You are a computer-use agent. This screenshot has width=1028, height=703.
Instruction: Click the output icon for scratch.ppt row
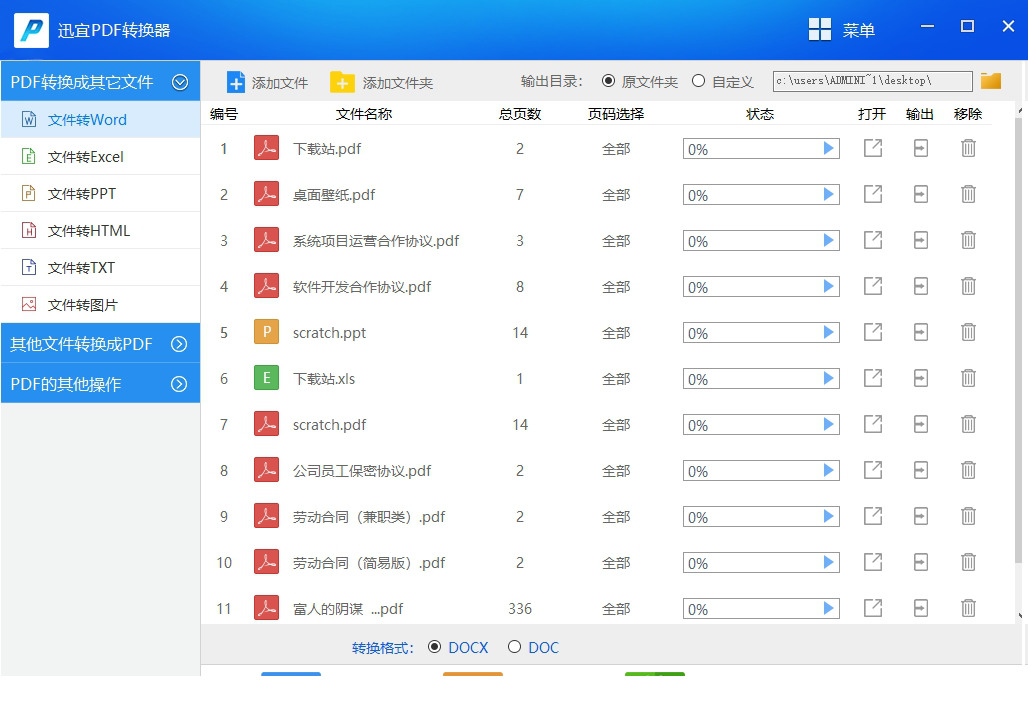[920, 332]
